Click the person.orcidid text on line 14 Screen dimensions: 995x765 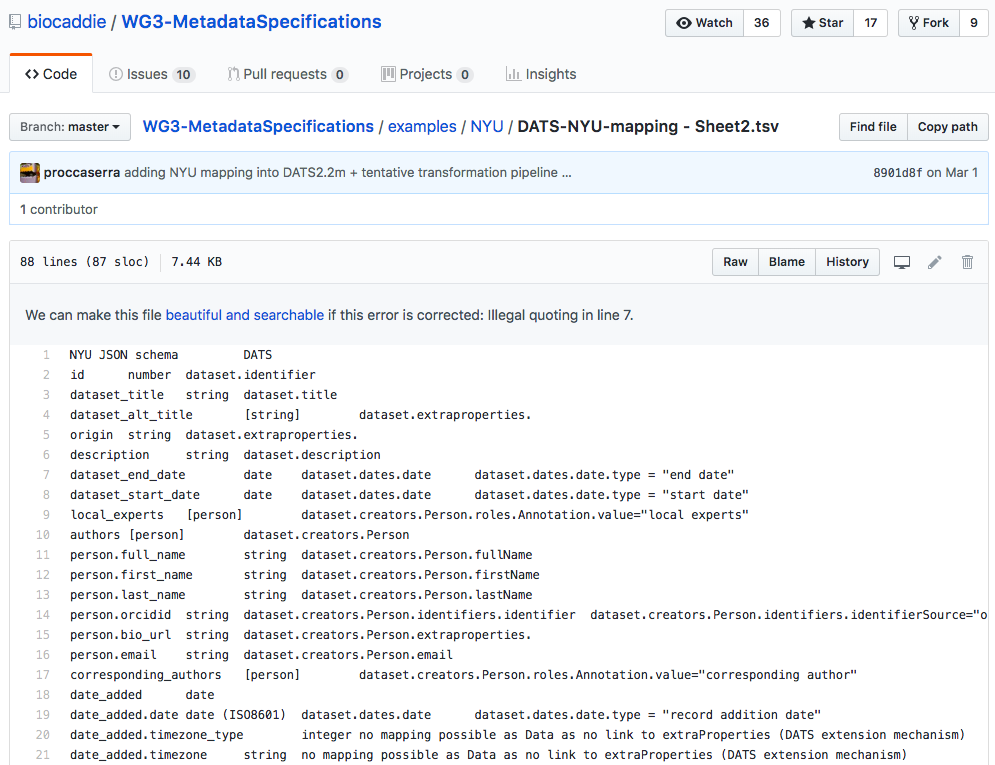click(x=121, y=615)
